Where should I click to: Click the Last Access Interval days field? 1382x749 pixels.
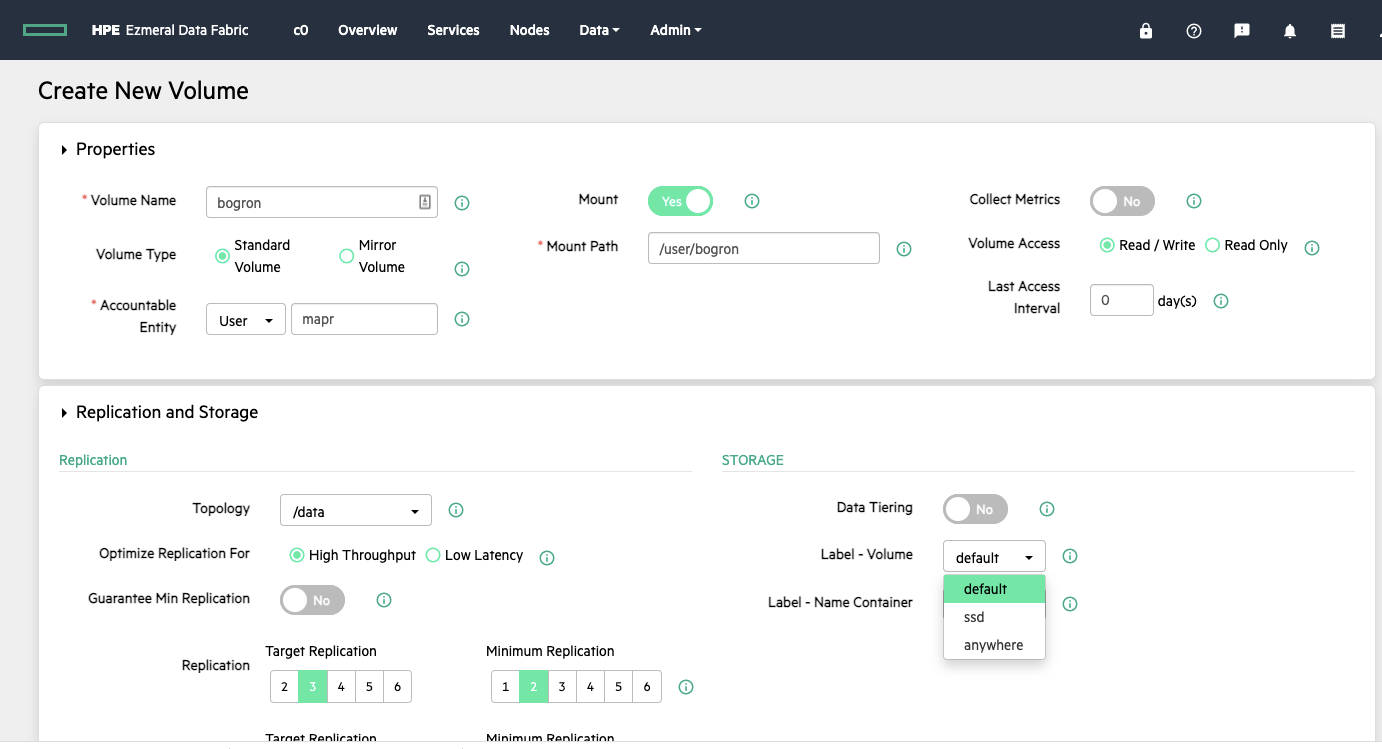coord(1122,300)
